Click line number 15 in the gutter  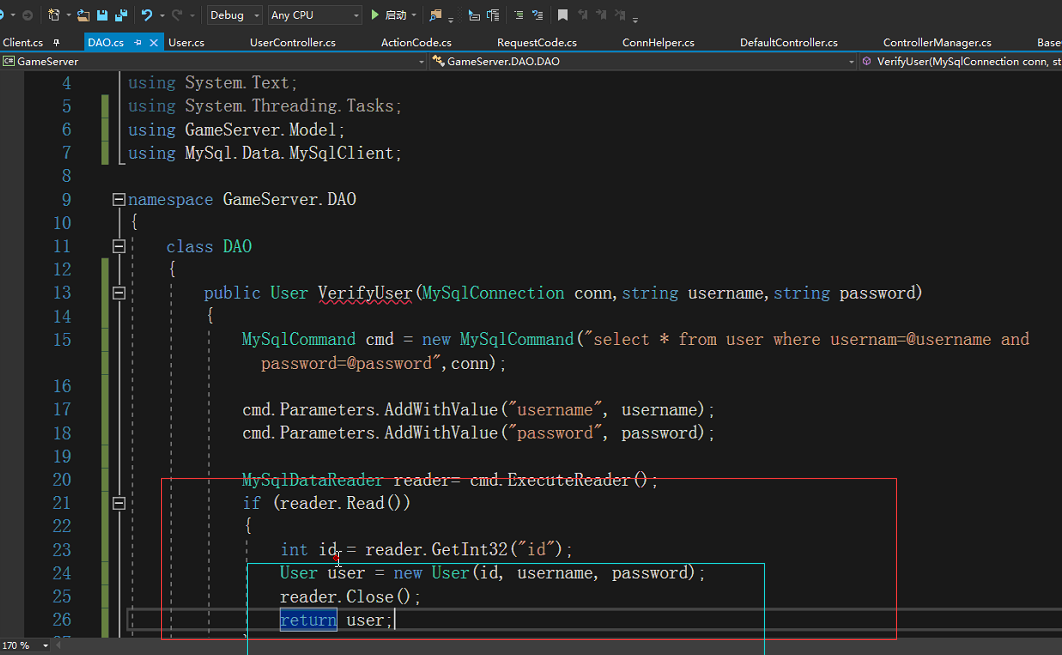pyautogui.click(x=62, y=339)
